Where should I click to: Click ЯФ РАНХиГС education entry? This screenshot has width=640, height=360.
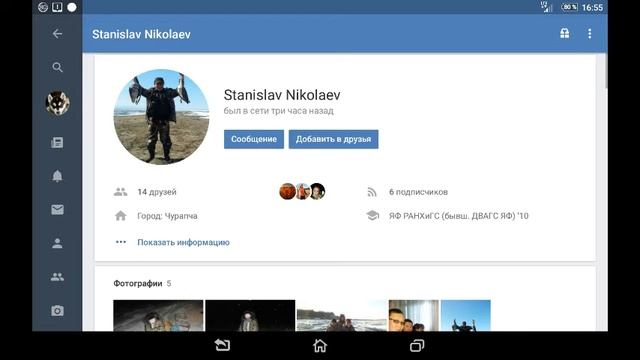click(458, 216)
